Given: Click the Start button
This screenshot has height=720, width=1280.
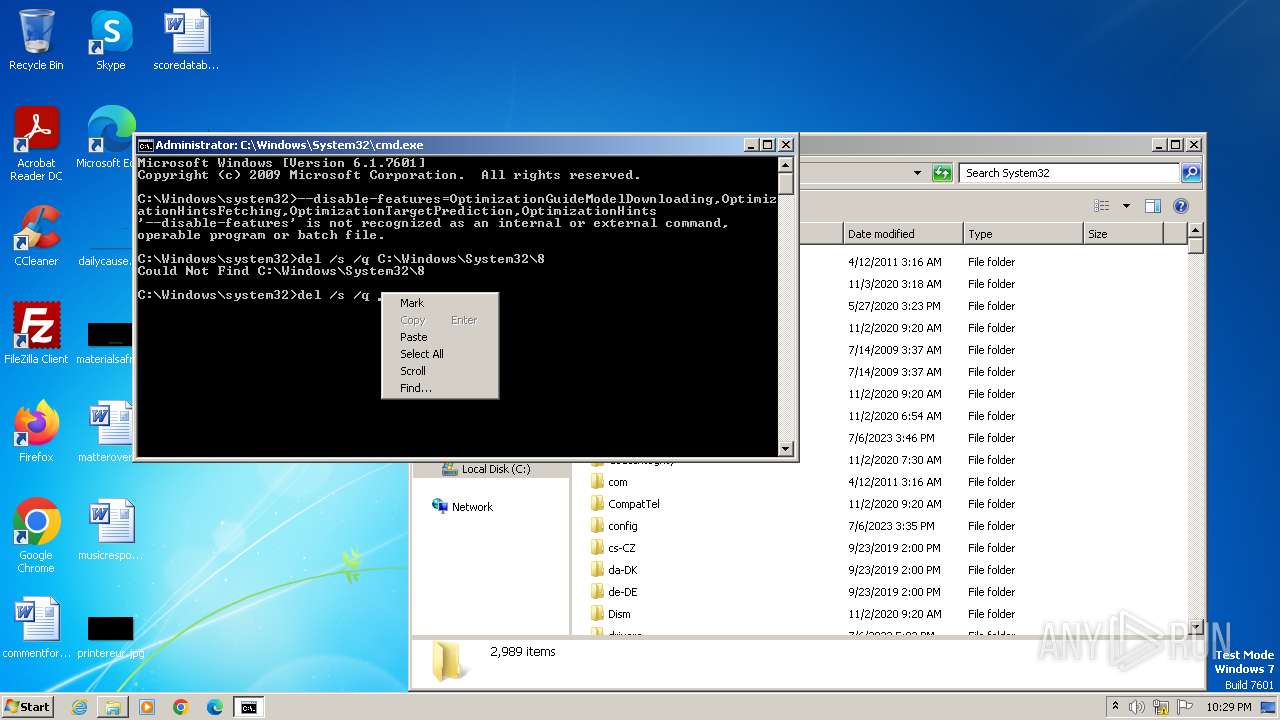Looking at the screenshot, I should click(27, 707).
